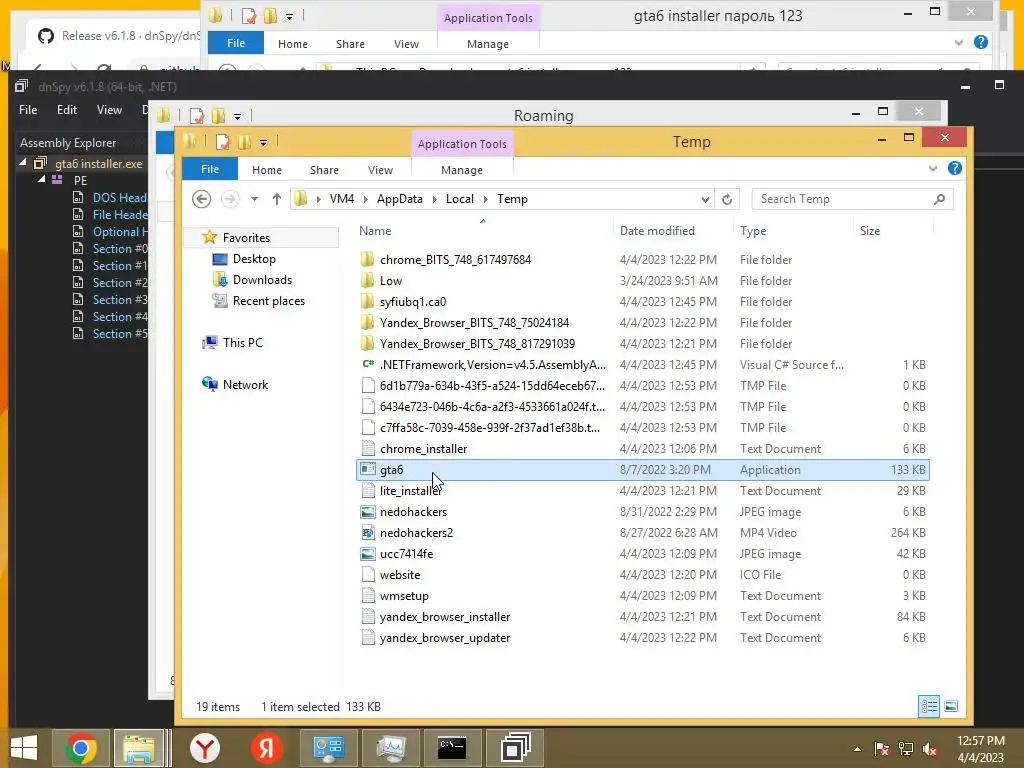Collapse the gta6 installer.exe tree node
This screenshot has height=768, width=1024.
(x=23, y=163)
